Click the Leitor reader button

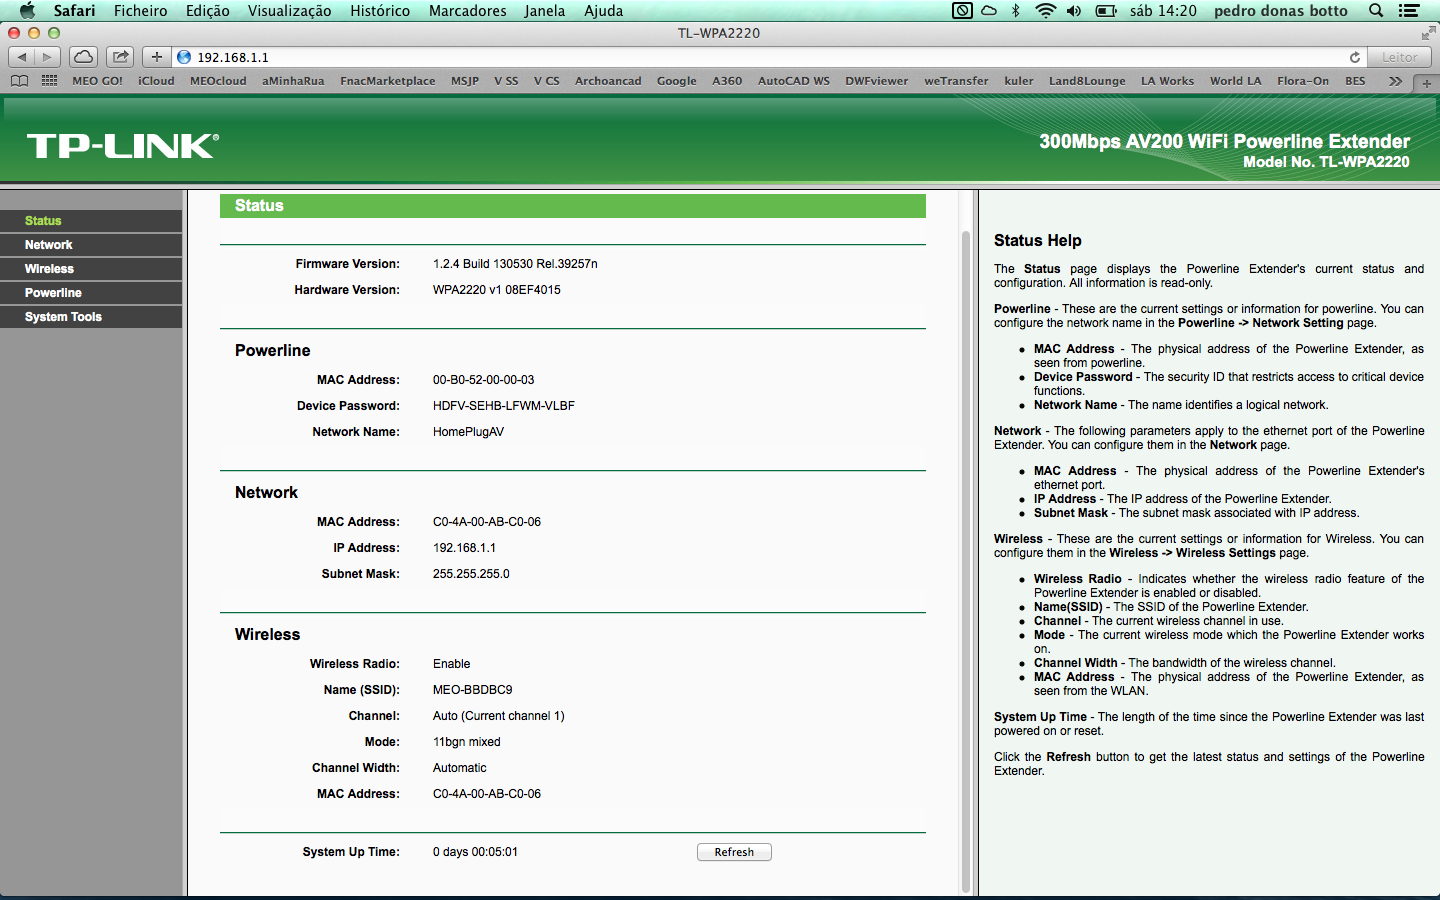(1399, 57)
